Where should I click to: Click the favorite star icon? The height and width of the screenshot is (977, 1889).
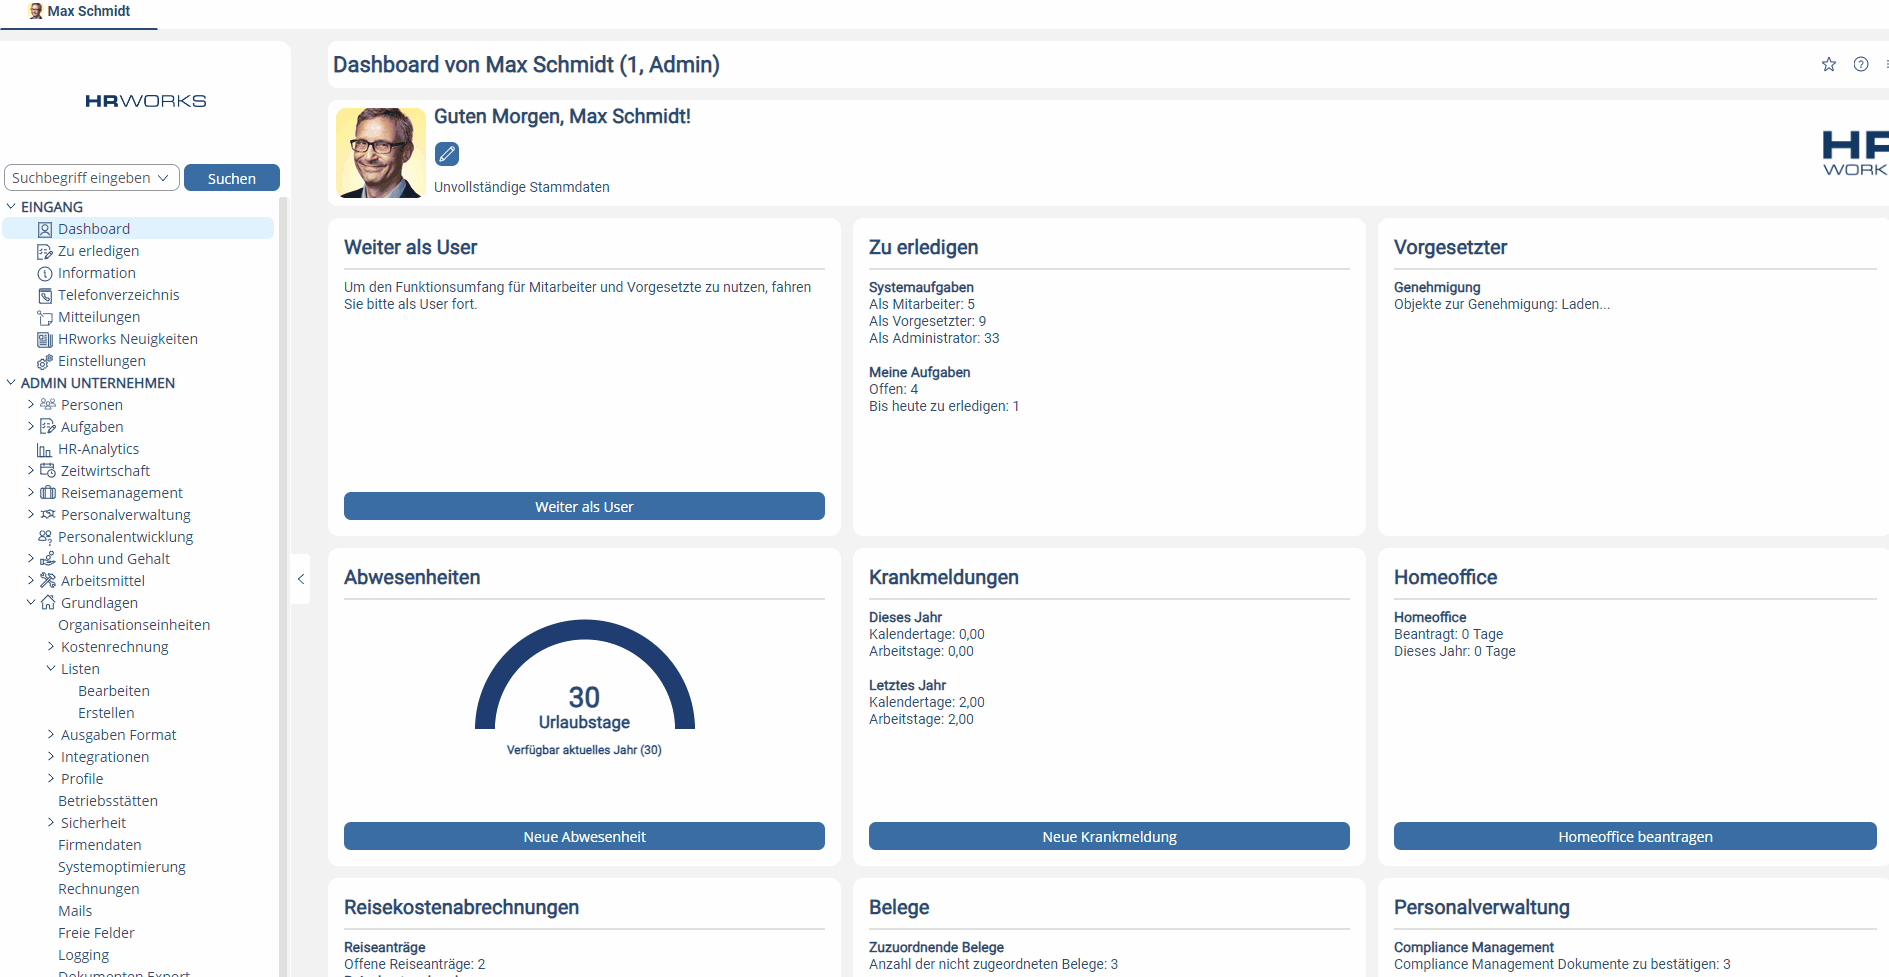(x=1828, y=64)
